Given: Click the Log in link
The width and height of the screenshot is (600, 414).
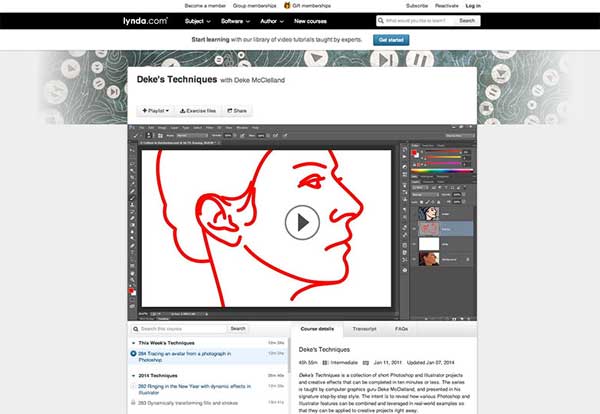Looking at the screenshot, I should click(x=473, y=6).
